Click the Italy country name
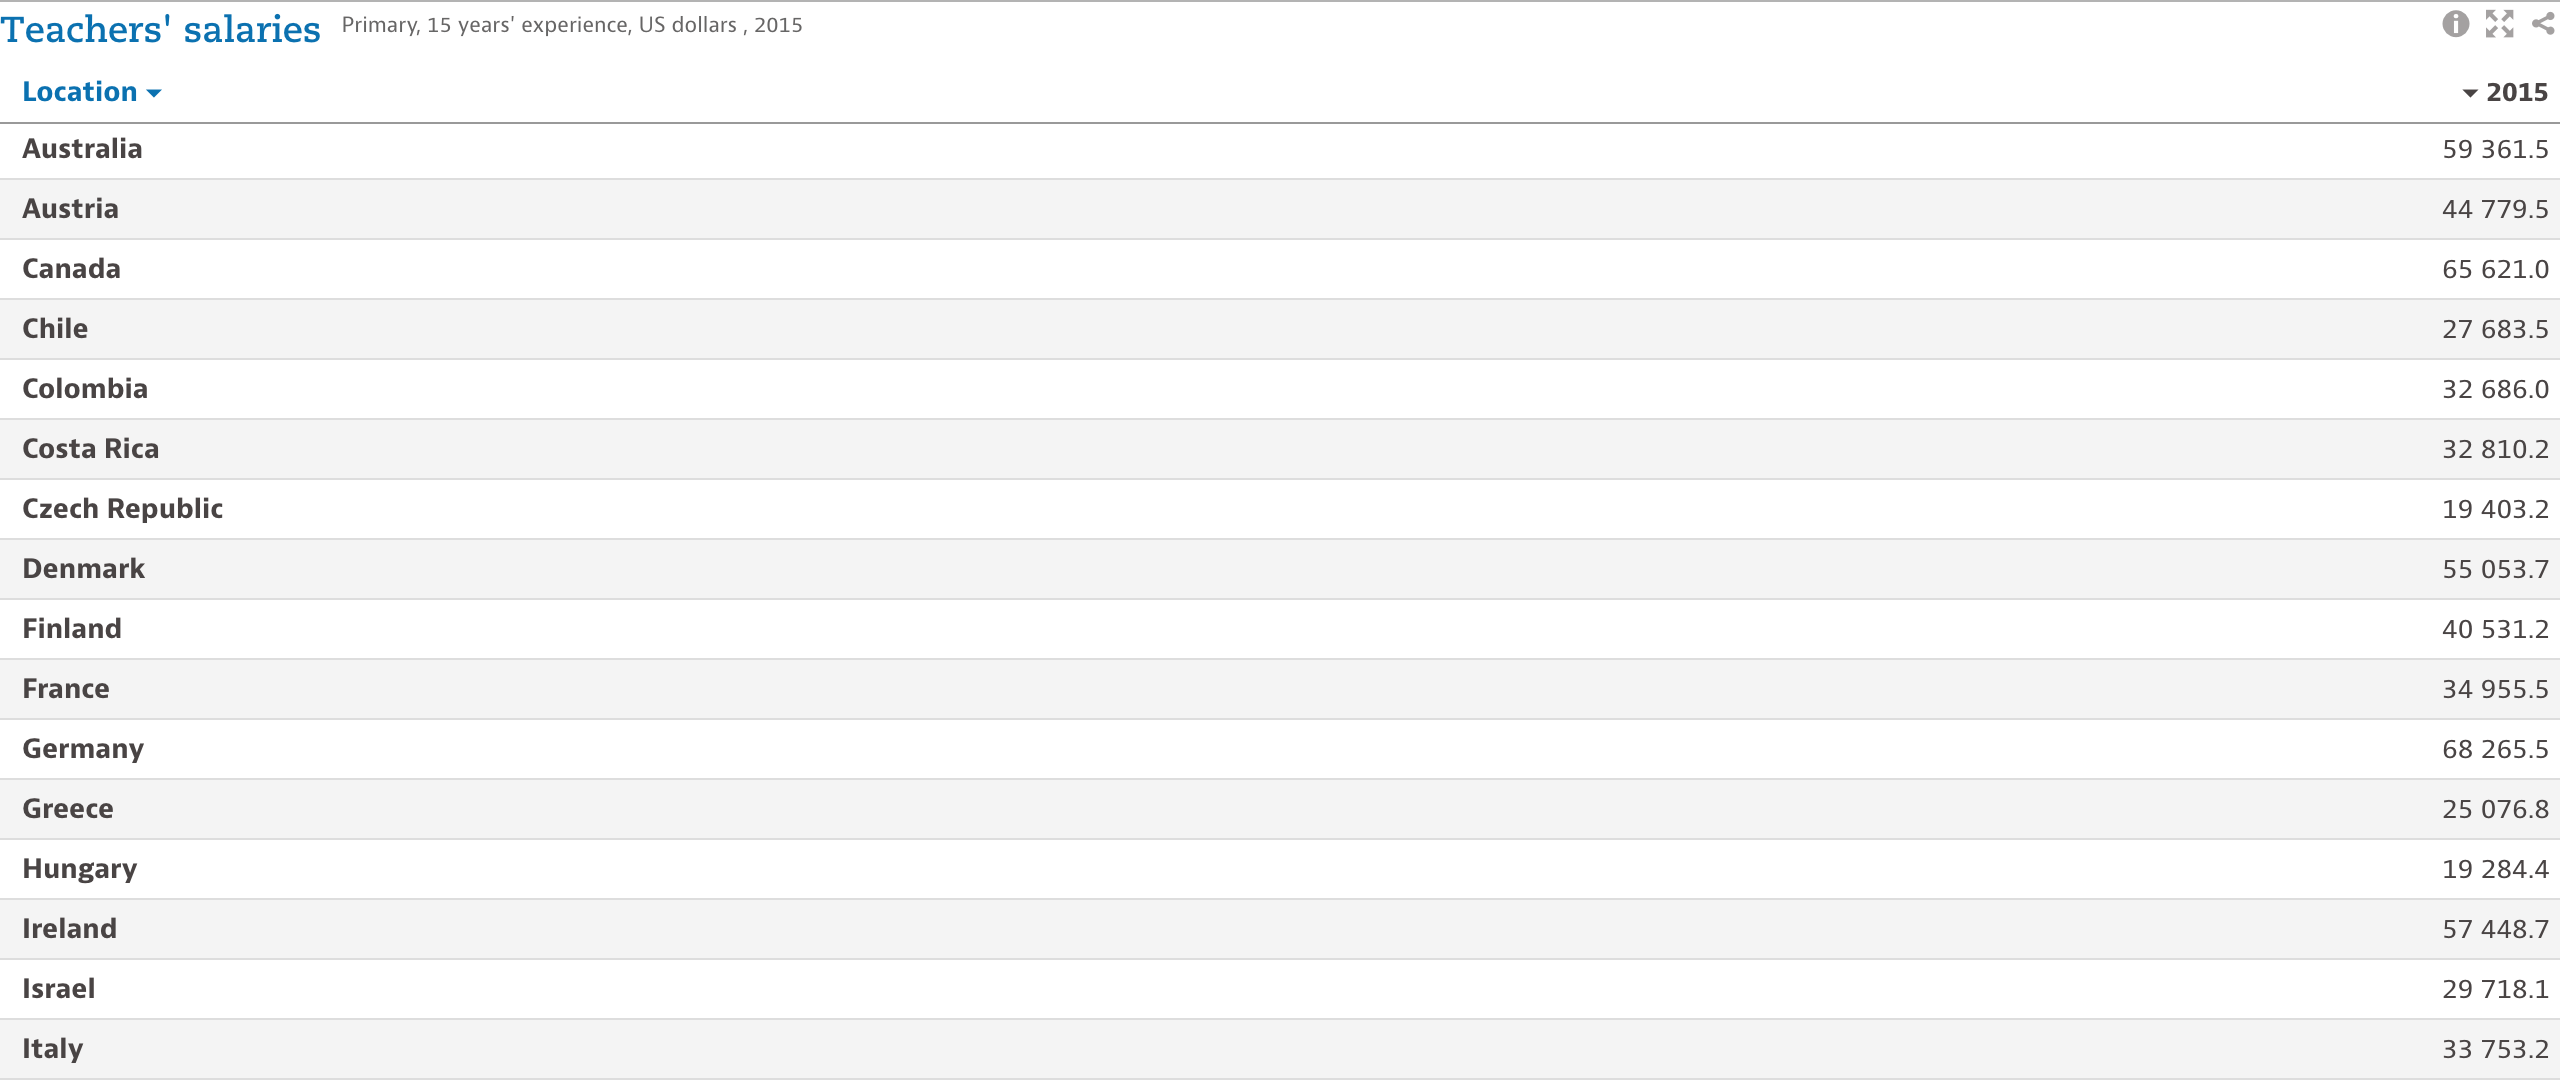 52,1049
